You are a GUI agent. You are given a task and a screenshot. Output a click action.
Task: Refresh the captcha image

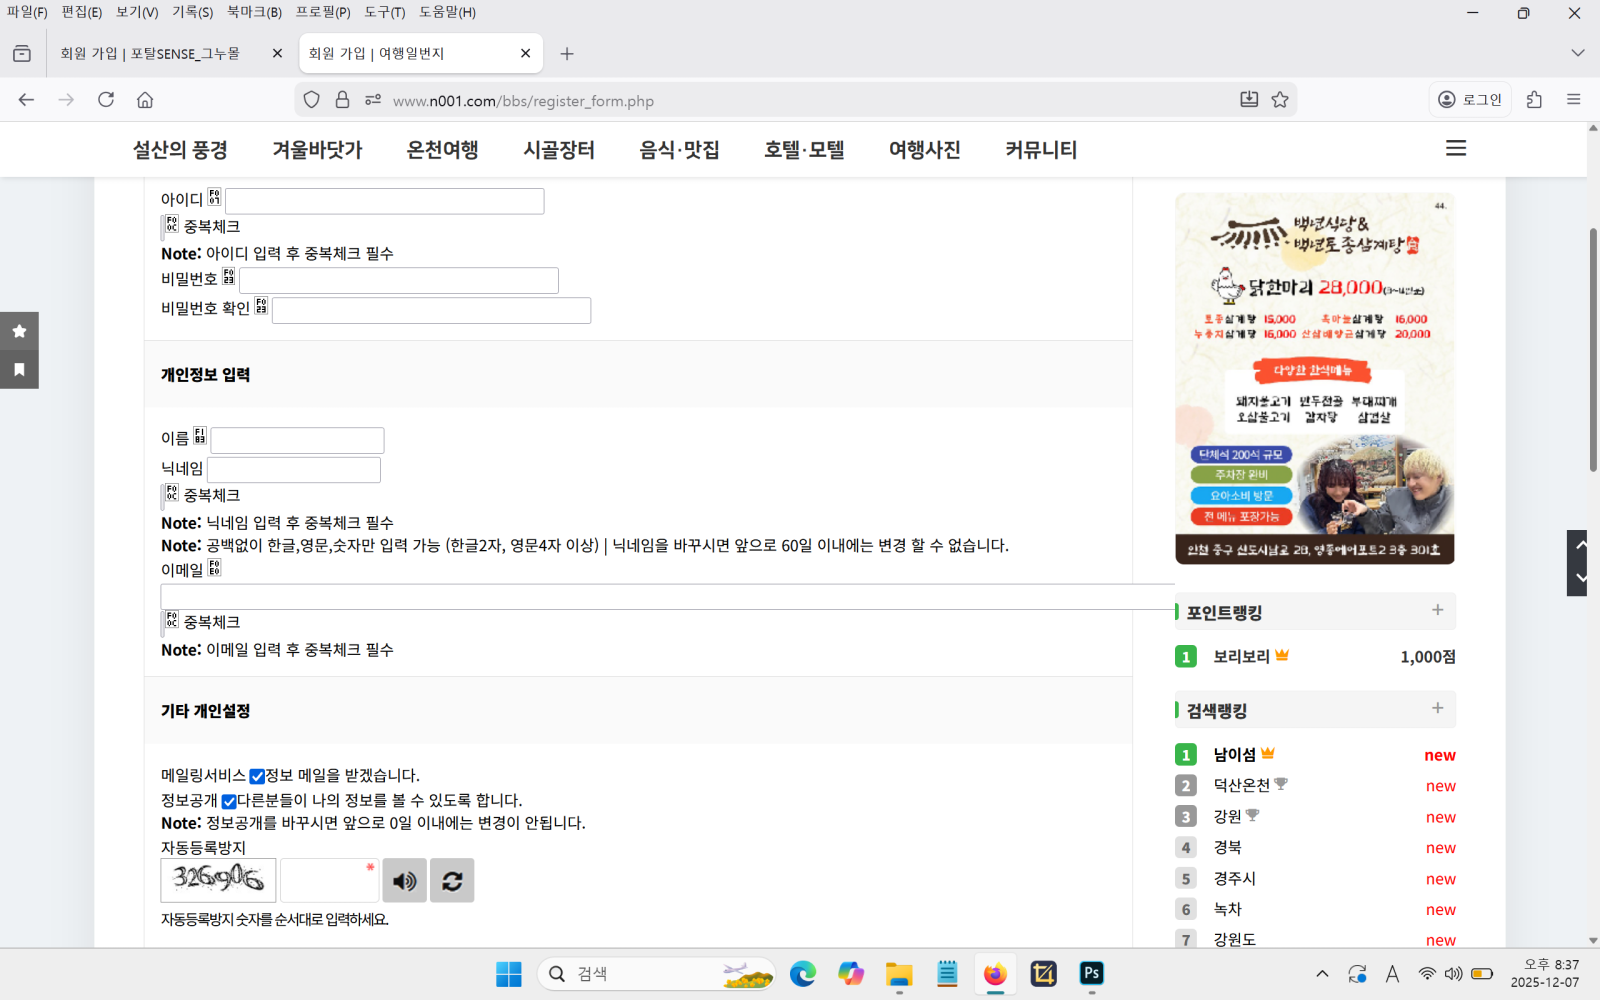(452, 881)
